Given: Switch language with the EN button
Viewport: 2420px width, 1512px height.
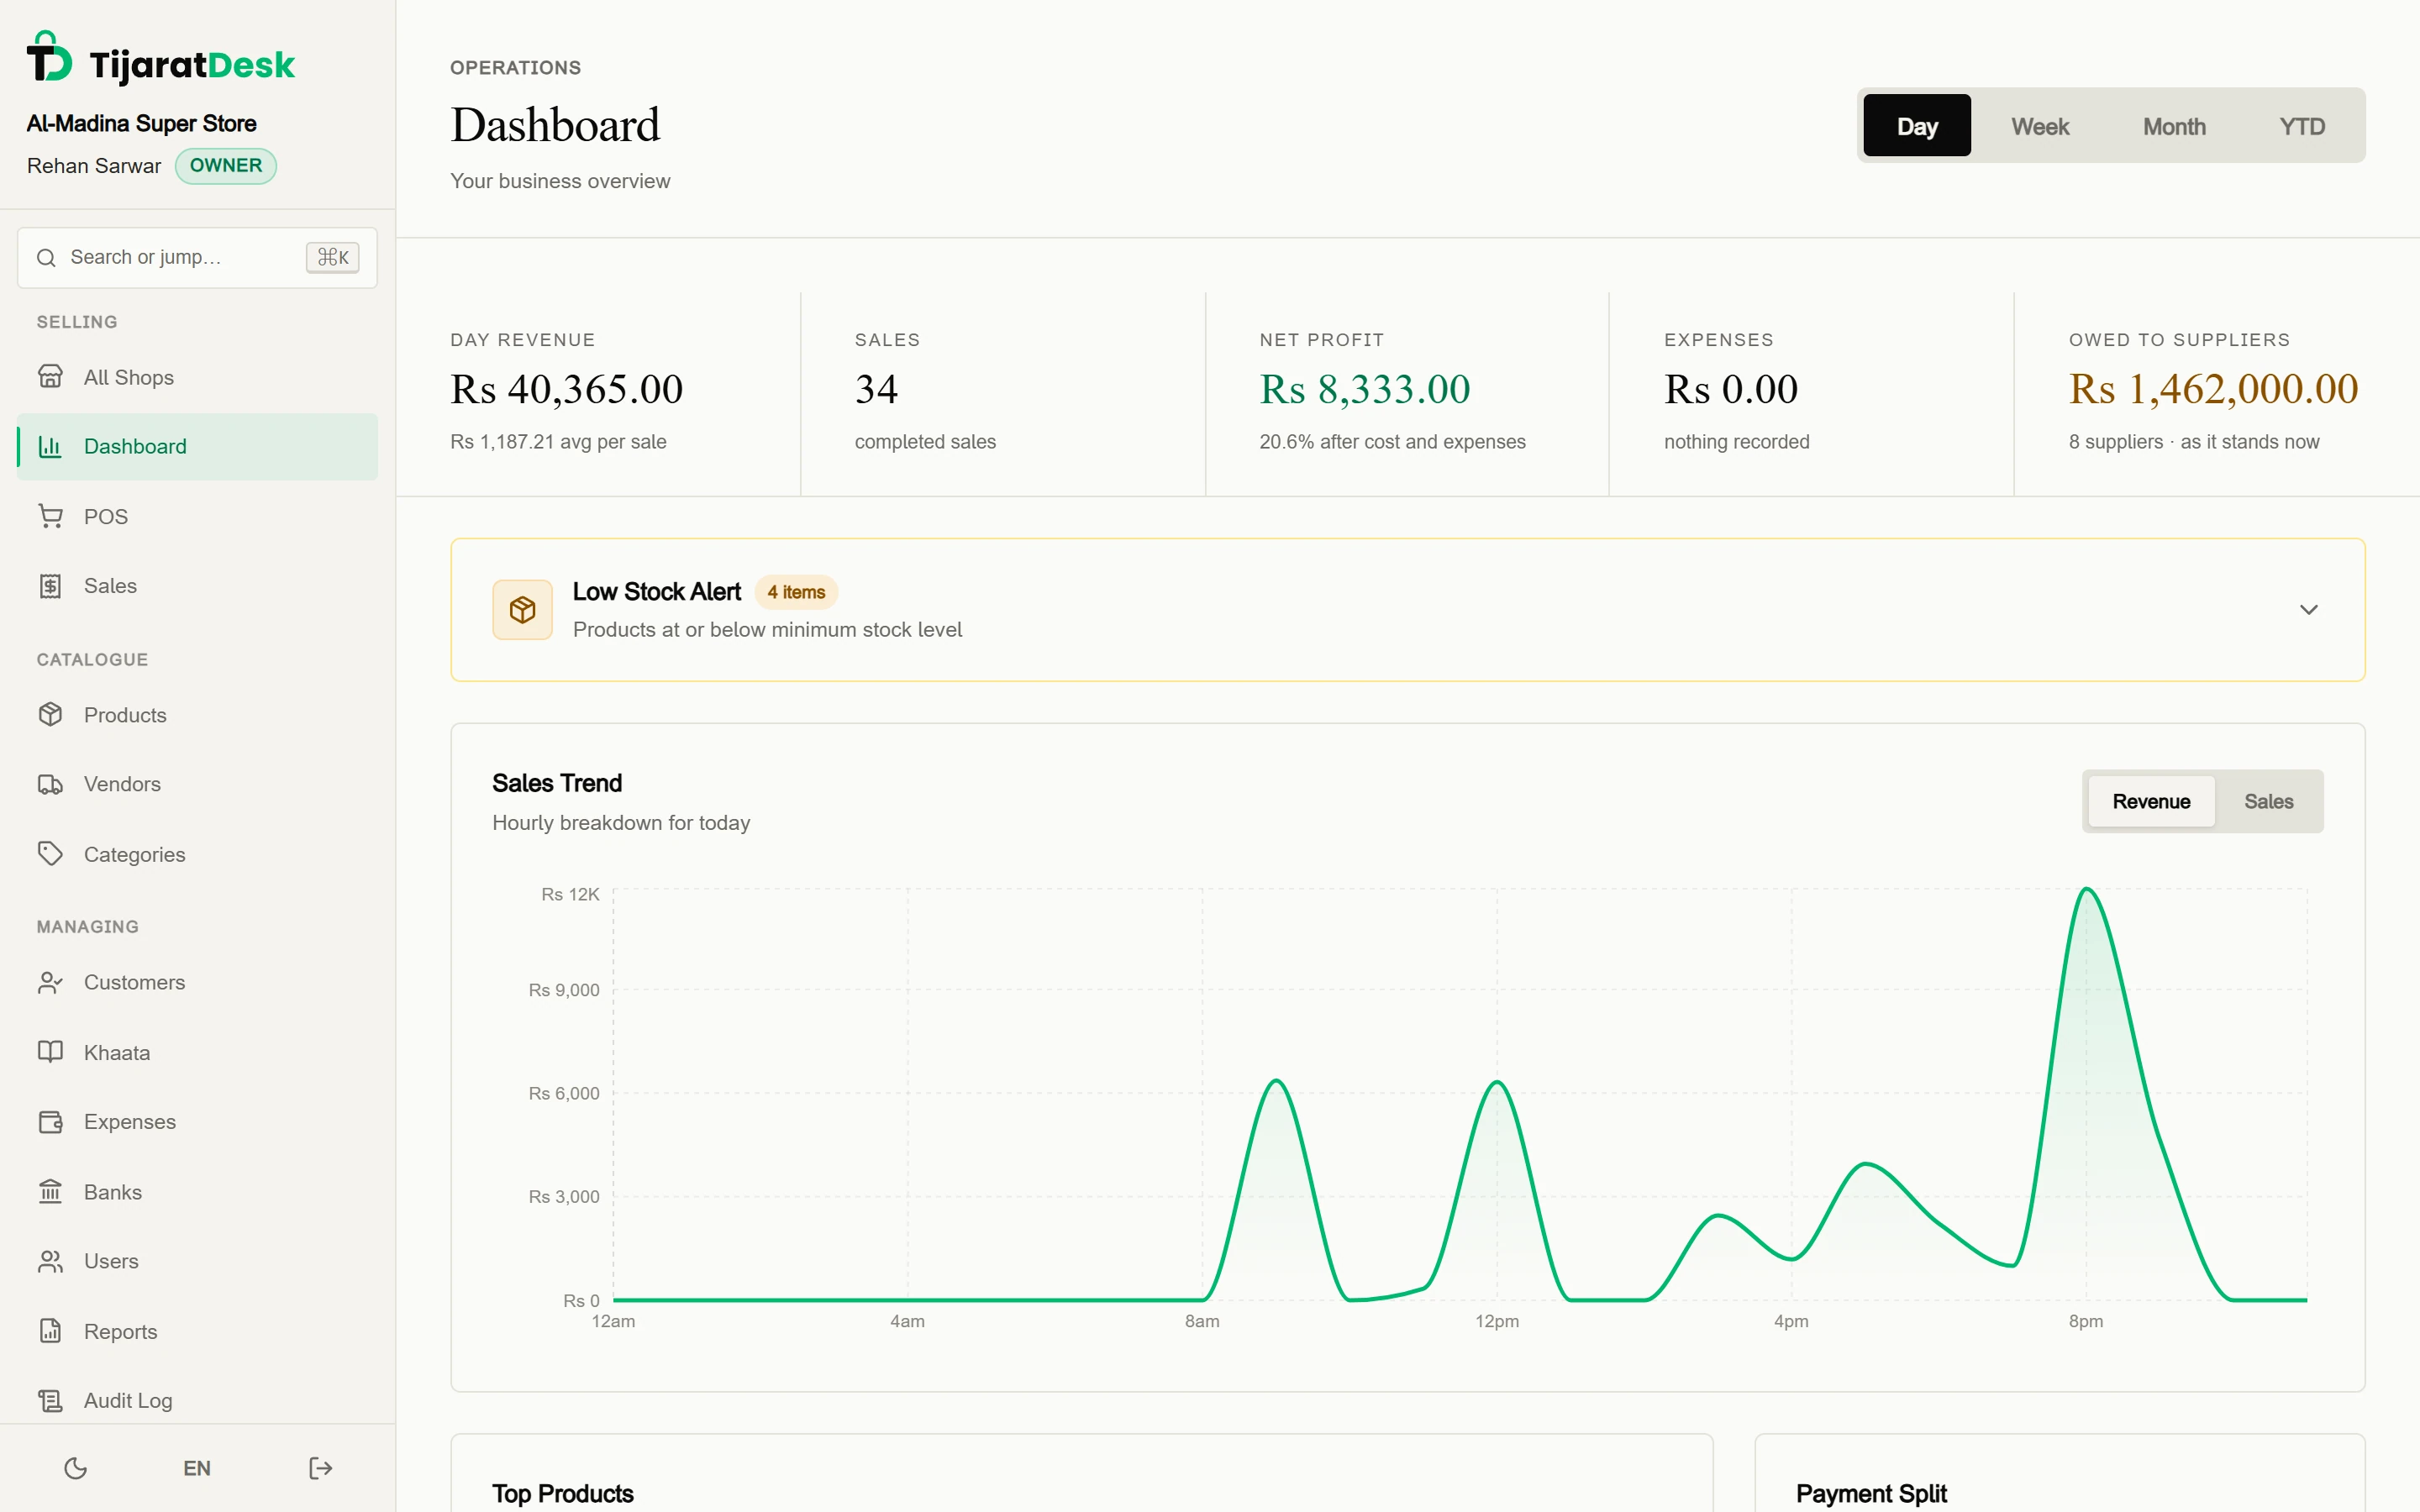Looking at the screenshot, I should (x=197, y=1468).
